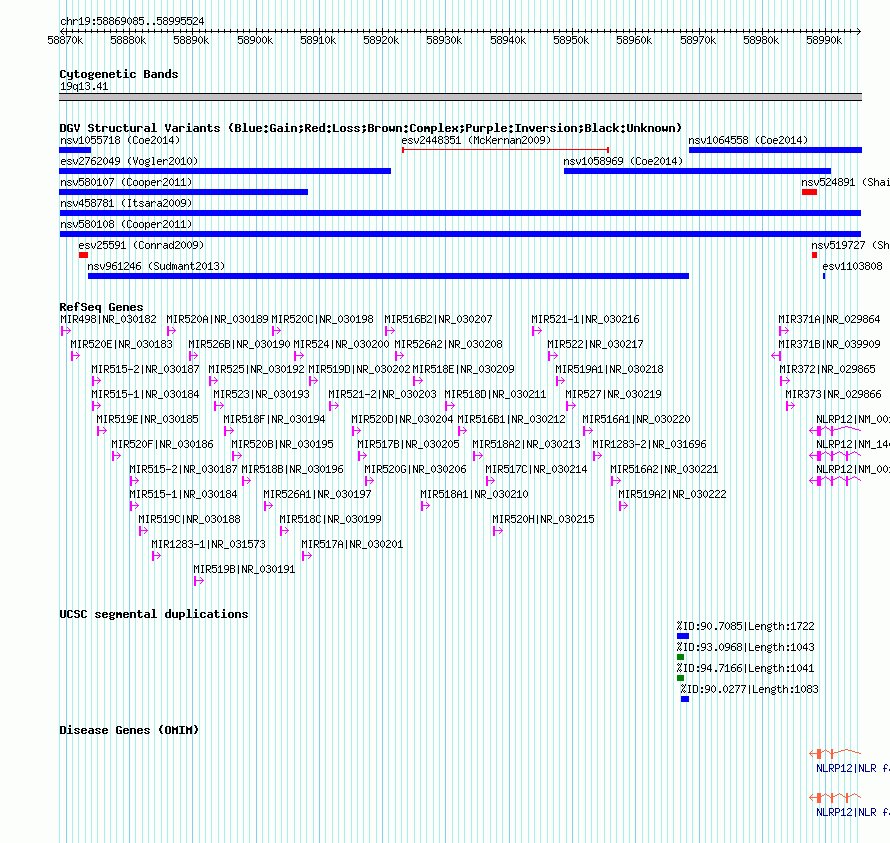Screen dimensions: 890x843
Task: Select the MIR518A1 gene arrow marker
Action: [x=426, y=506]
